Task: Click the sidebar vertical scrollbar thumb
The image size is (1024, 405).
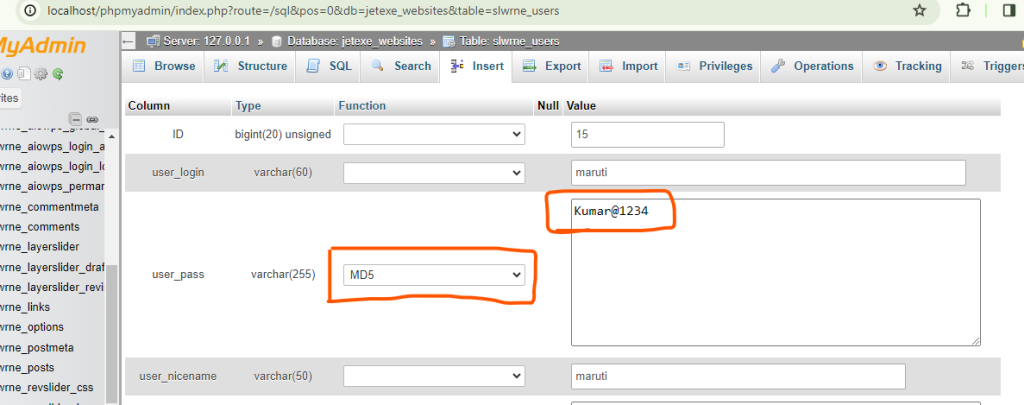Action: [112, 333]
